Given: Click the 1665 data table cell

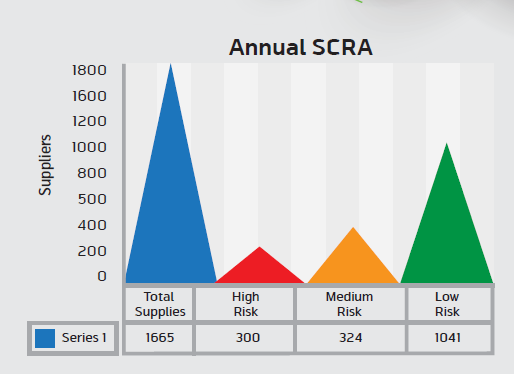Looking at the screenshot, I should 160,338.
